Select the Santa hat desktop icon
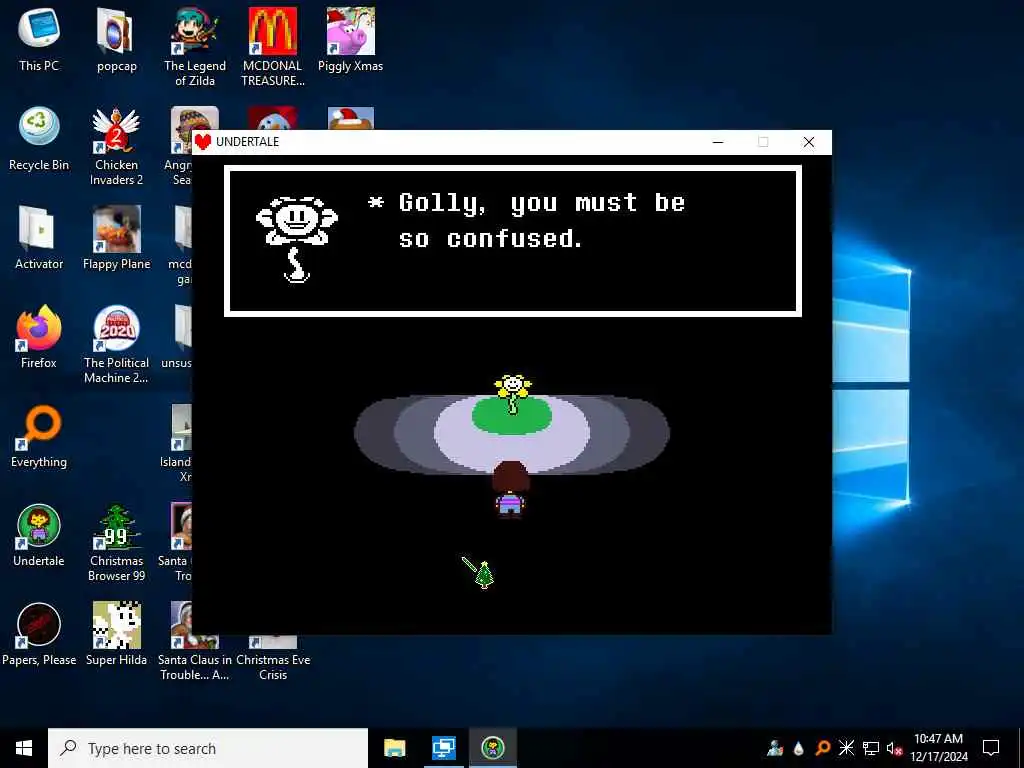 pos(351,118)
